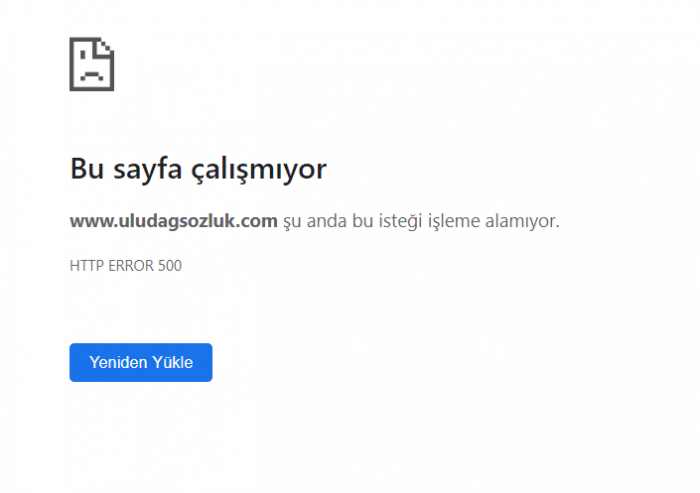This screenshot has height=493, width=700.
Task: Click the number 500 in the error code
Action: pos(170,266)
